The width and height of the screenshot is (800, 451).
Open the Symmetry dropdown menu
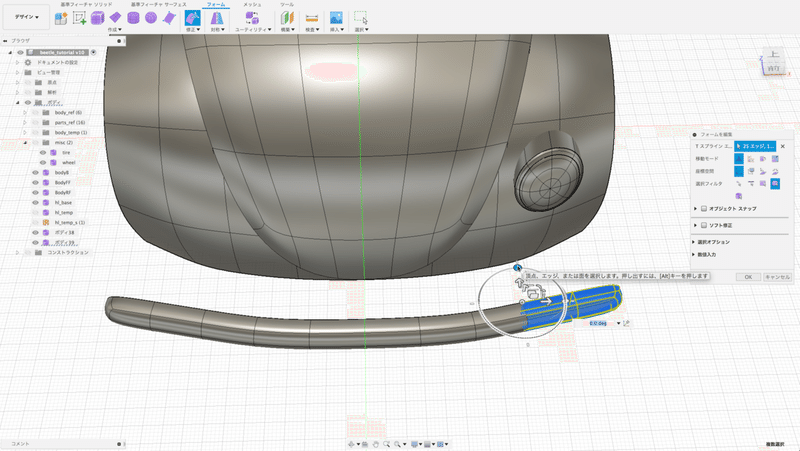click(x=217, y=30)
